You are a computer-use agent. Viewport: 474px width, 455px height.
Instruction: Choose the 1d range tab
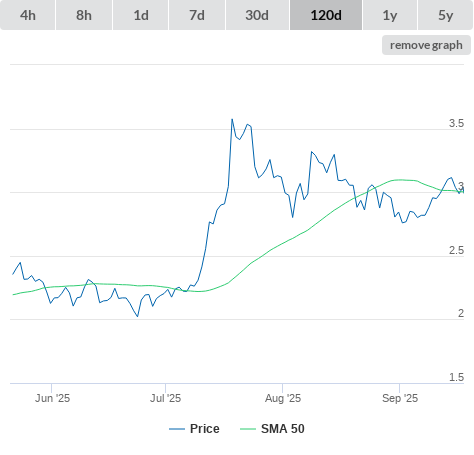click(141, 15)
